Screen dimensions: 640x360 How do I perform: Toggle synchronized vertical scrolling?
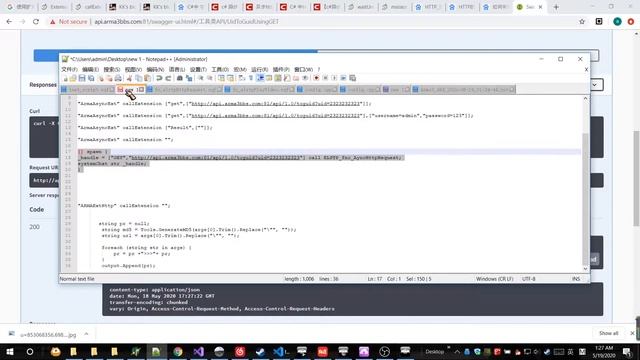tap(221, 78)
